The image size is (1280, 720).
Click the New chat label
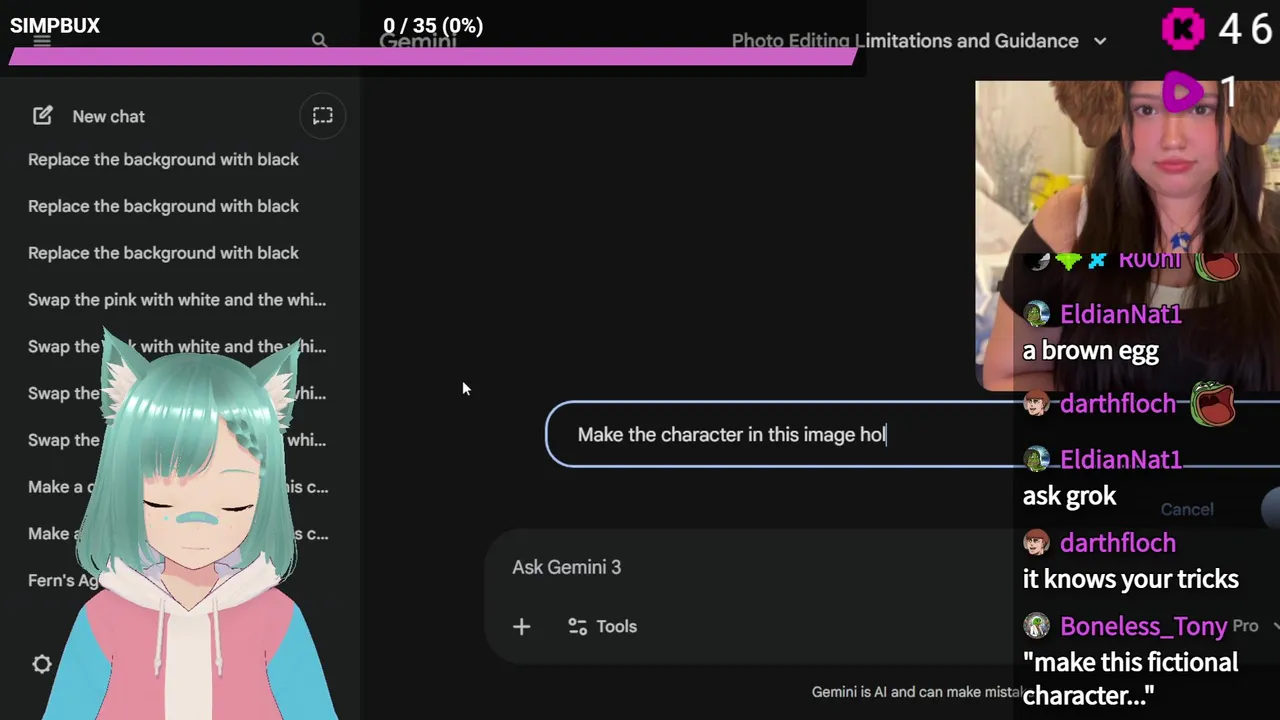108,116
